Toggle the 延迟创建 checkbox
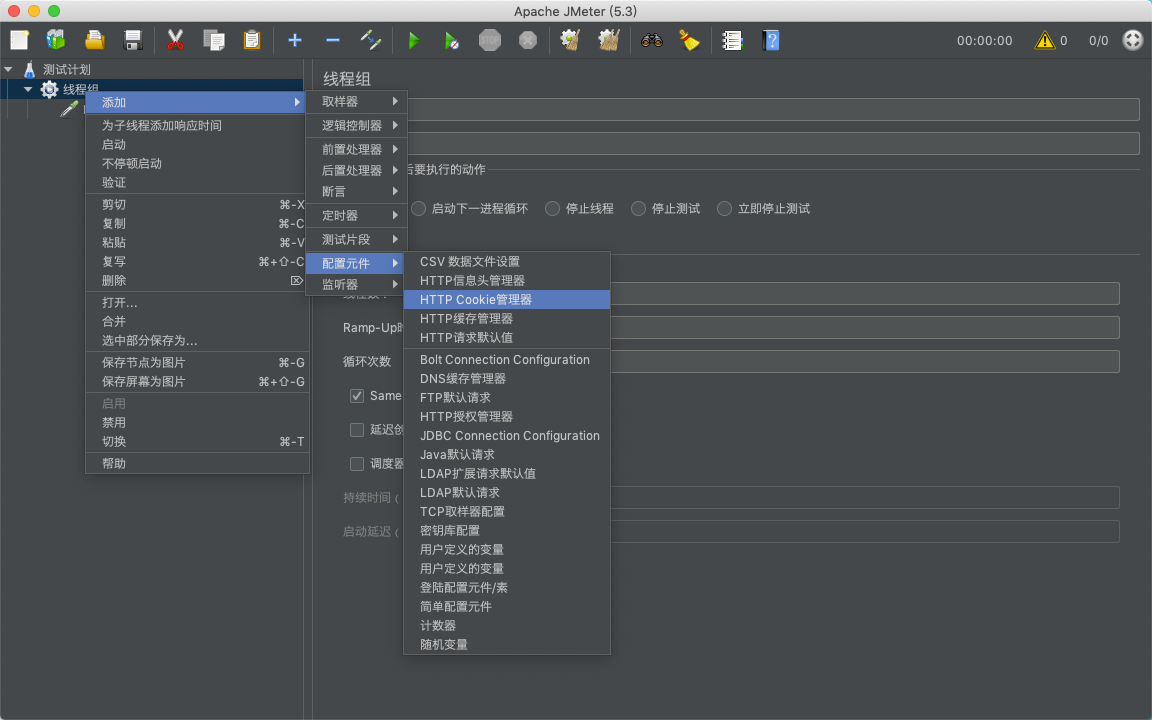1152x720 pixels. pyautogui.click(x=357, y=430)
